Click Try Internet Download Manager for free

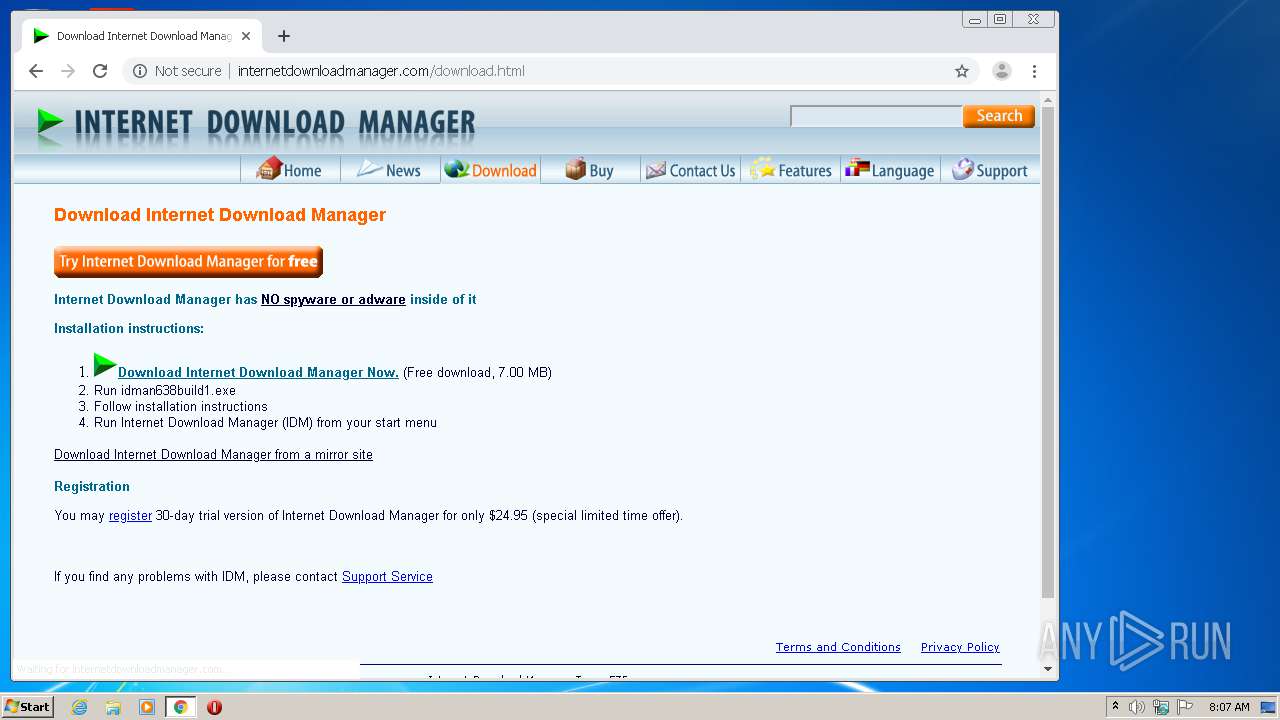188,262
